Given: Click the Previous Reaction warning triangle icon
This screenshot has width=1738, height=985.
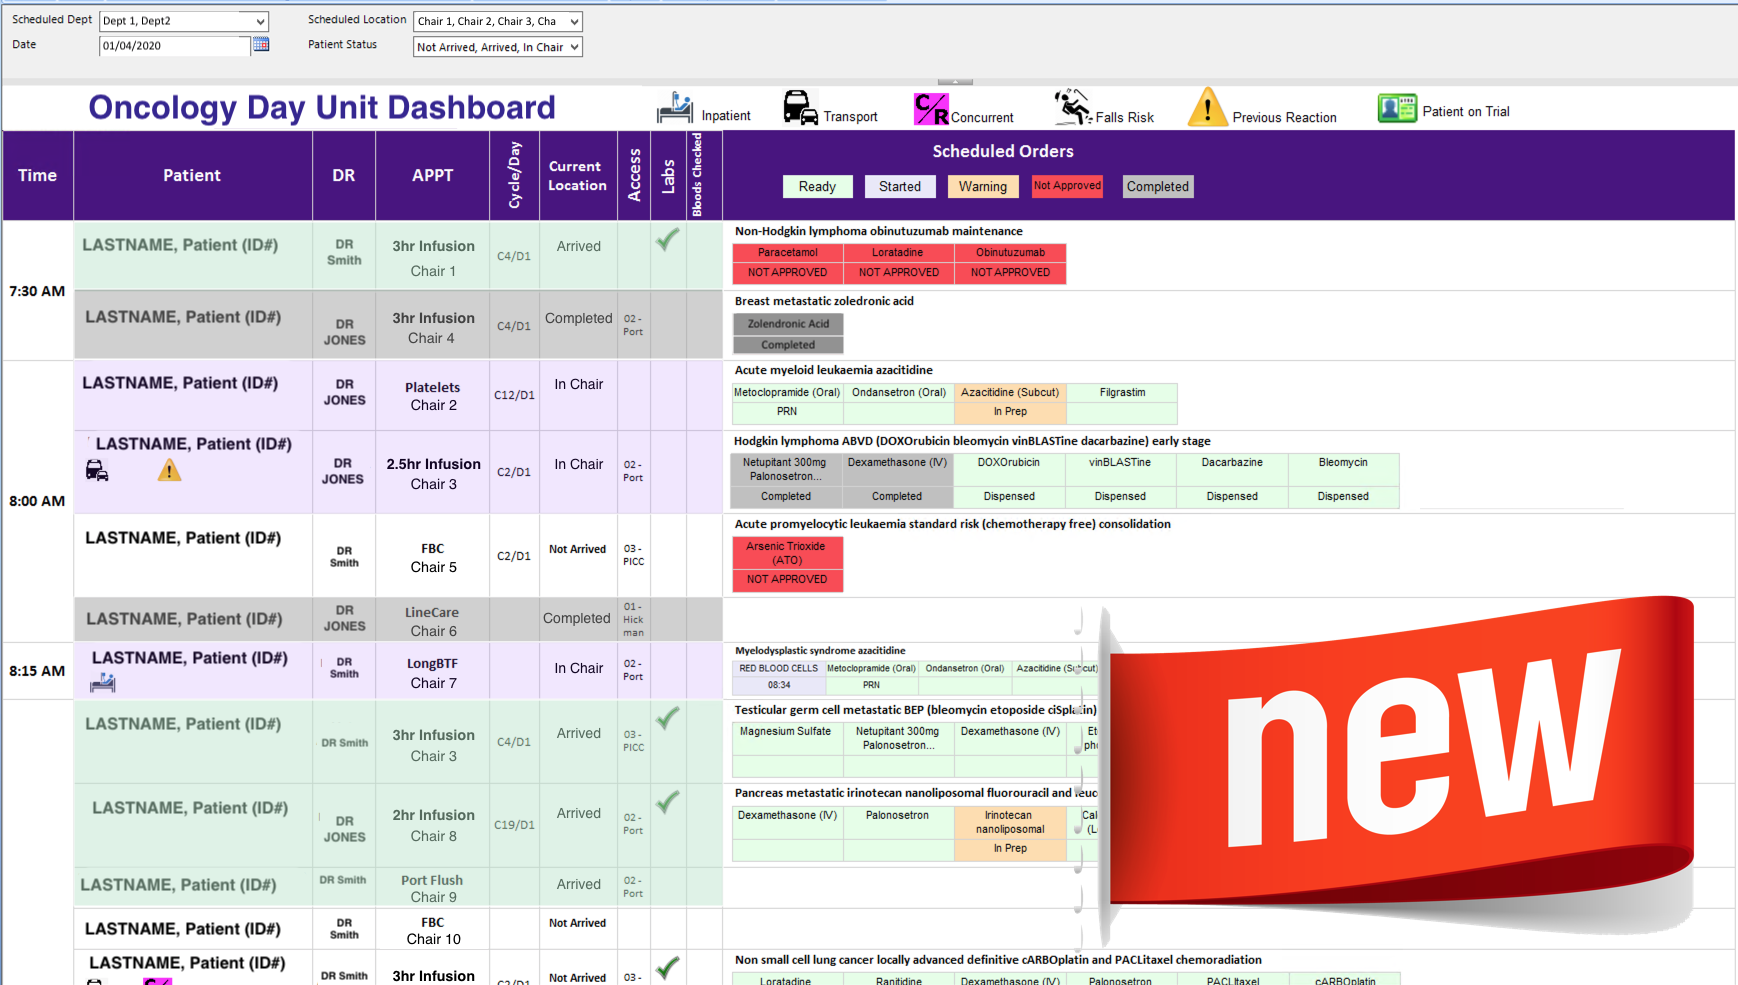Looking at the screenshot, I should pos(1207,108).
